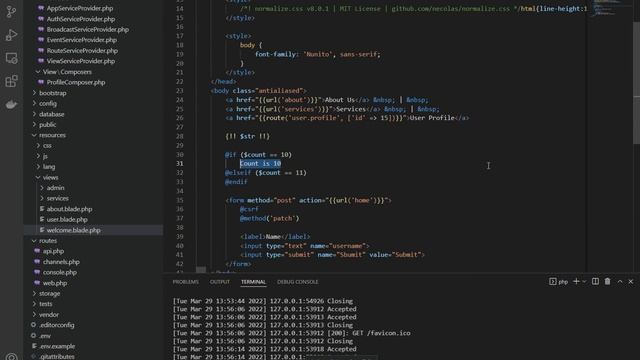Switch to the Output tab
The width and height of the screenshot is (640, 360).
[220, 282]
